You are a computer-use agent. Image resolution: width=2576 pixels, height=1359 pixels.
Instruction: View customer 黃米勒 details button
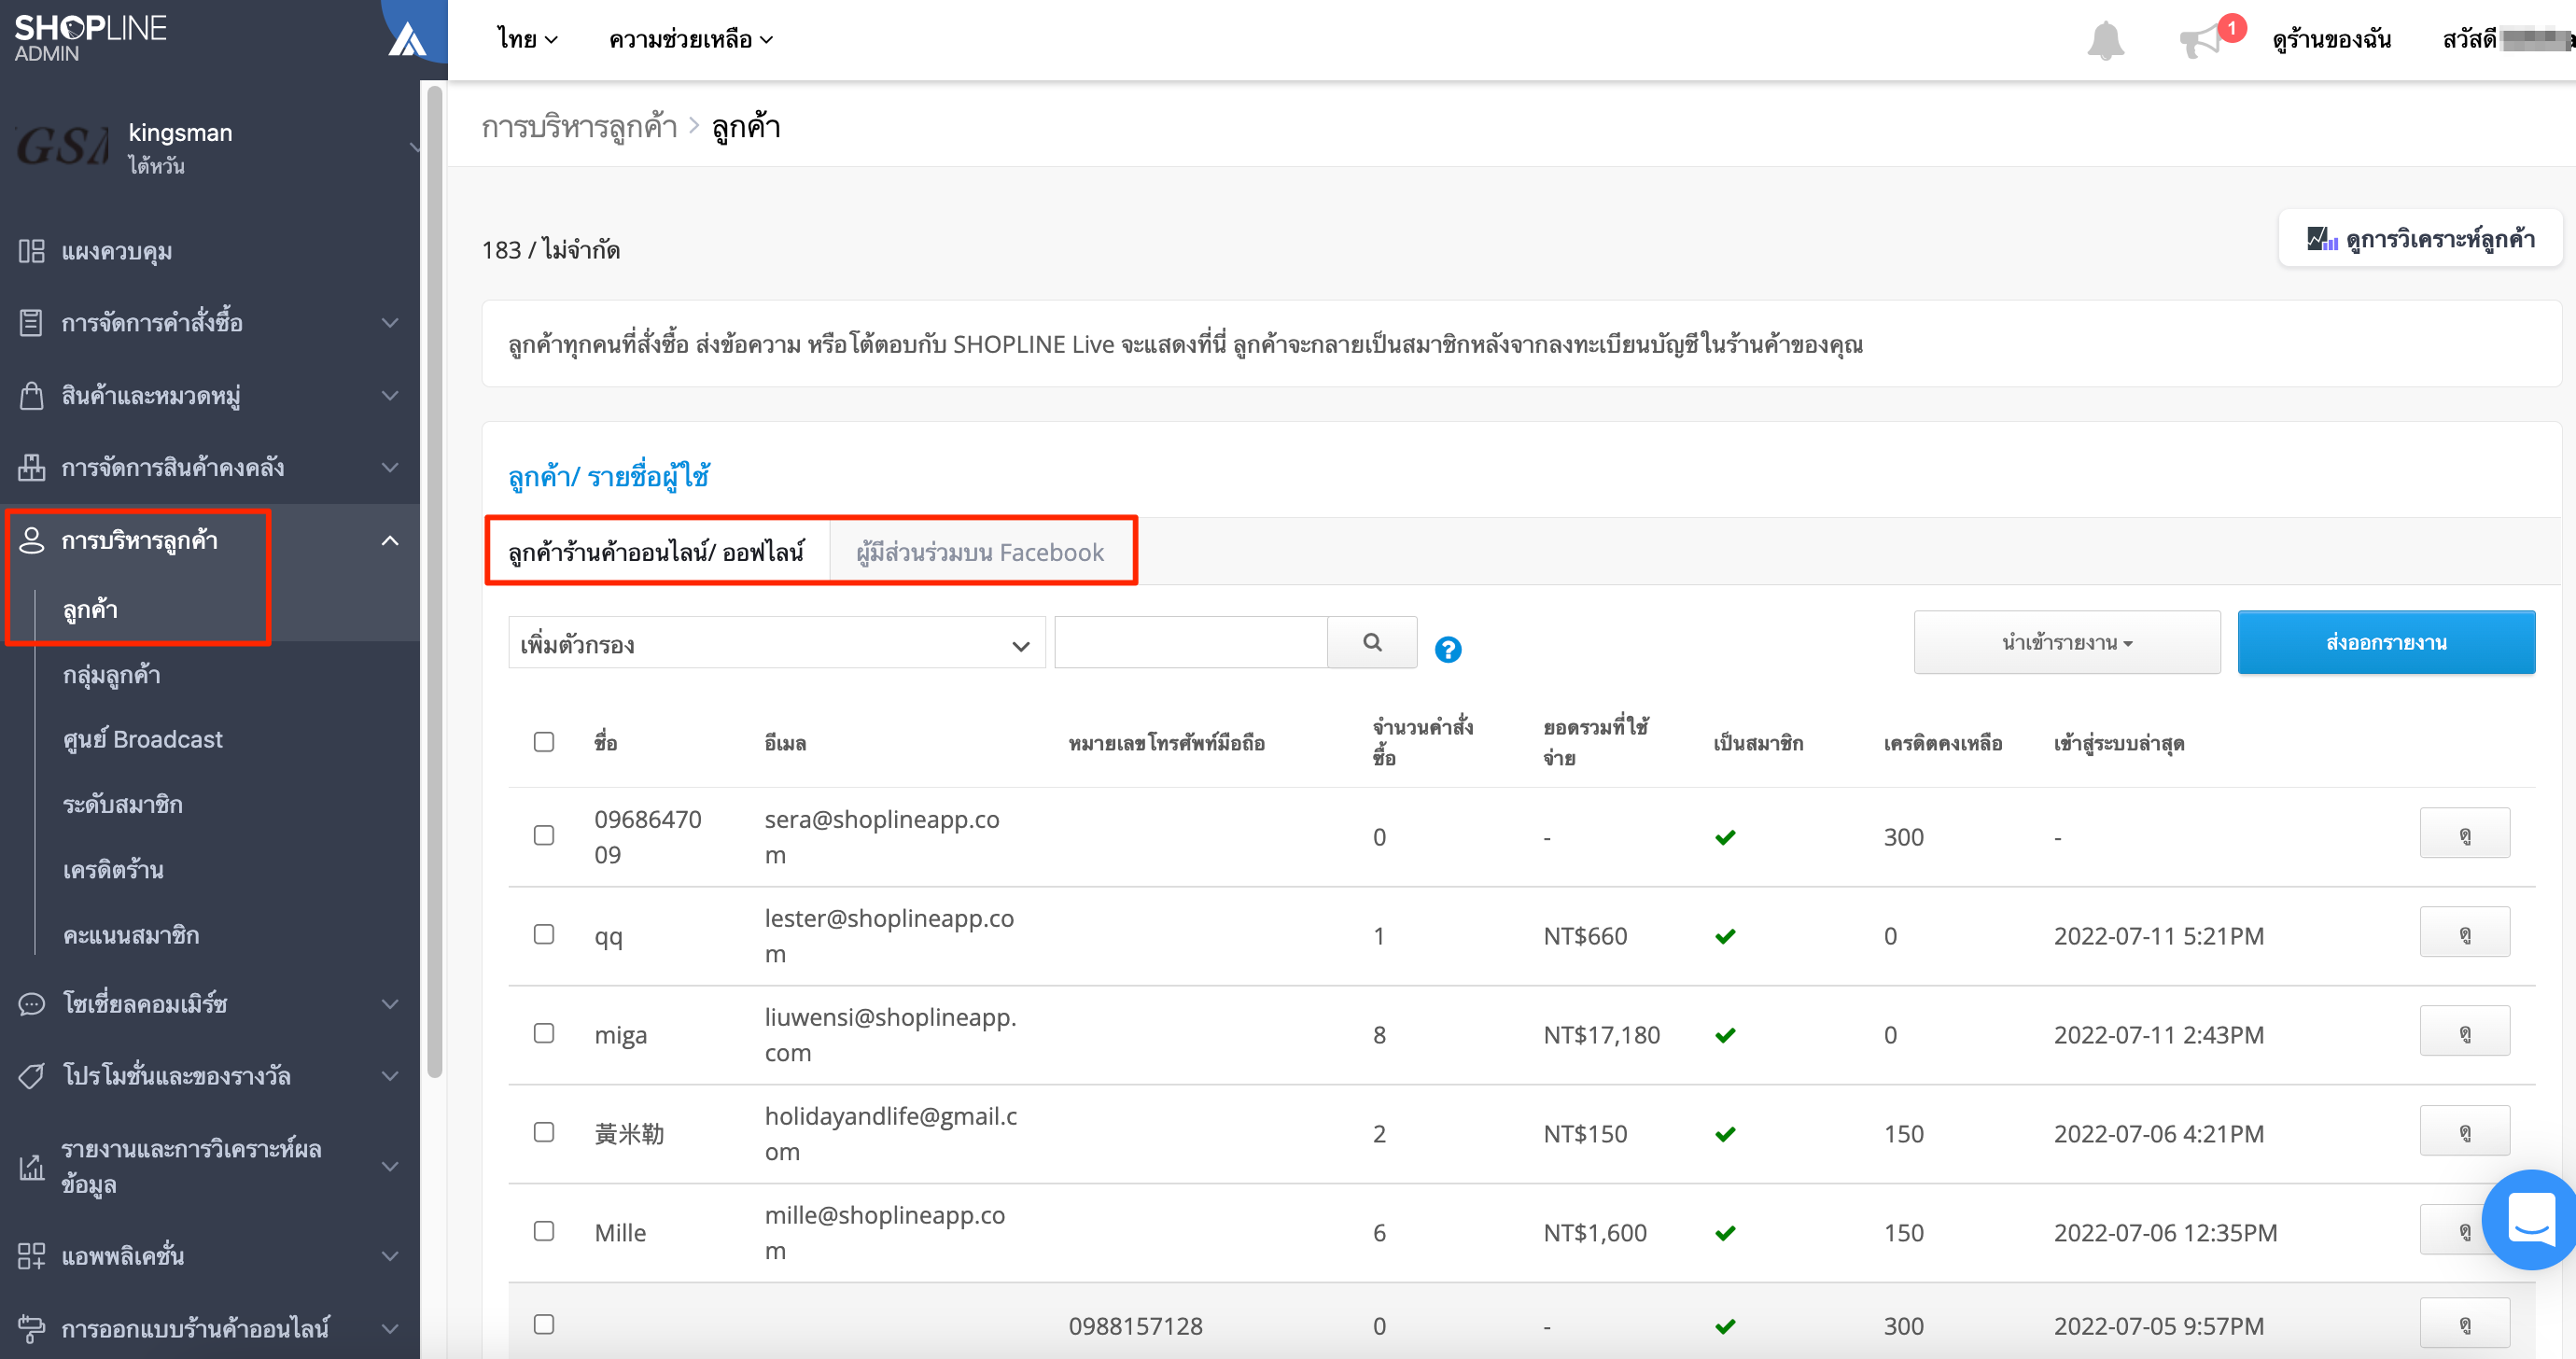click(2464, 1130)
